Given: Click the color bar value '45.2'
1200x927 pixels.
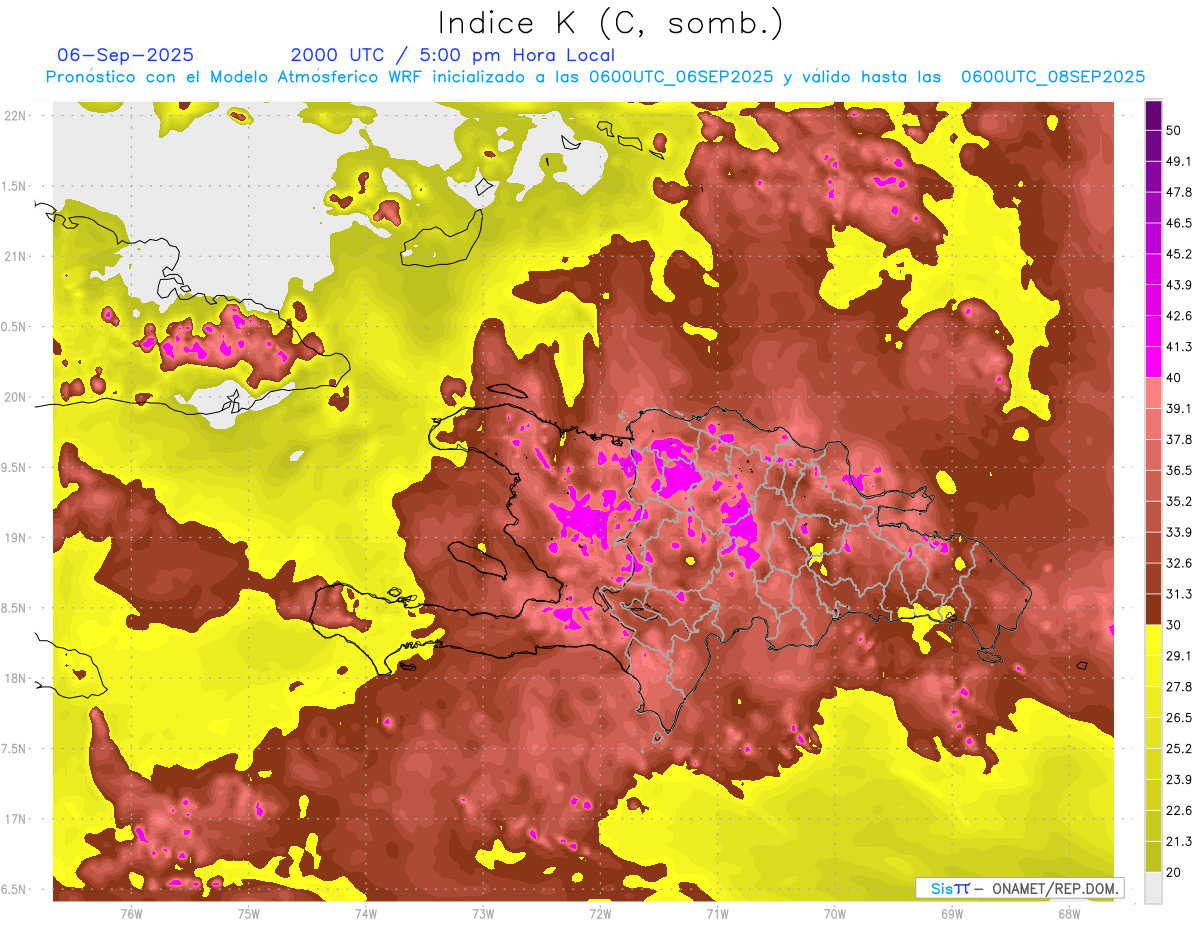Looking at the screenshot, I should [1179, 254].
